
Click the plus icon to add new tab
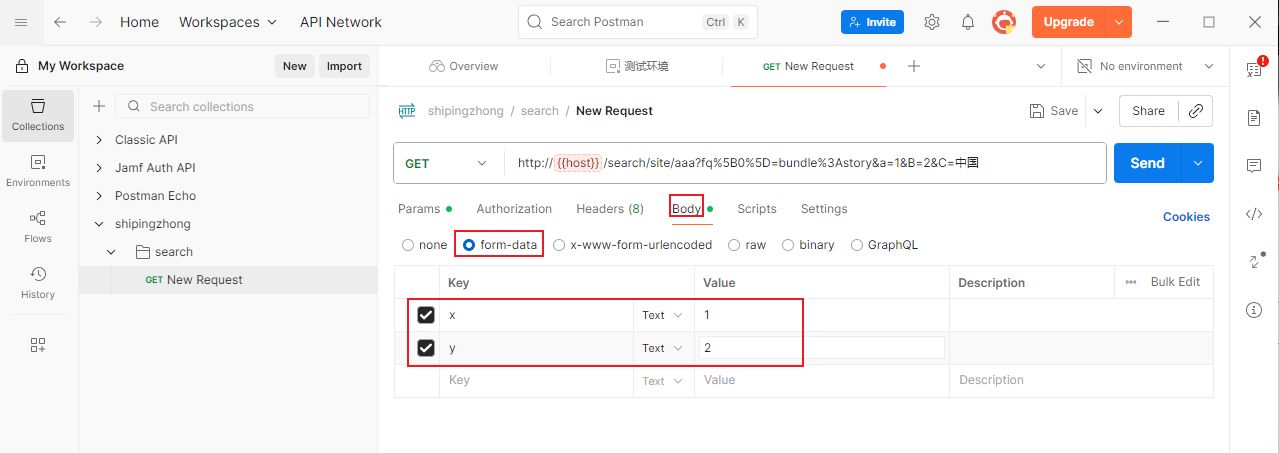[913, 66]
